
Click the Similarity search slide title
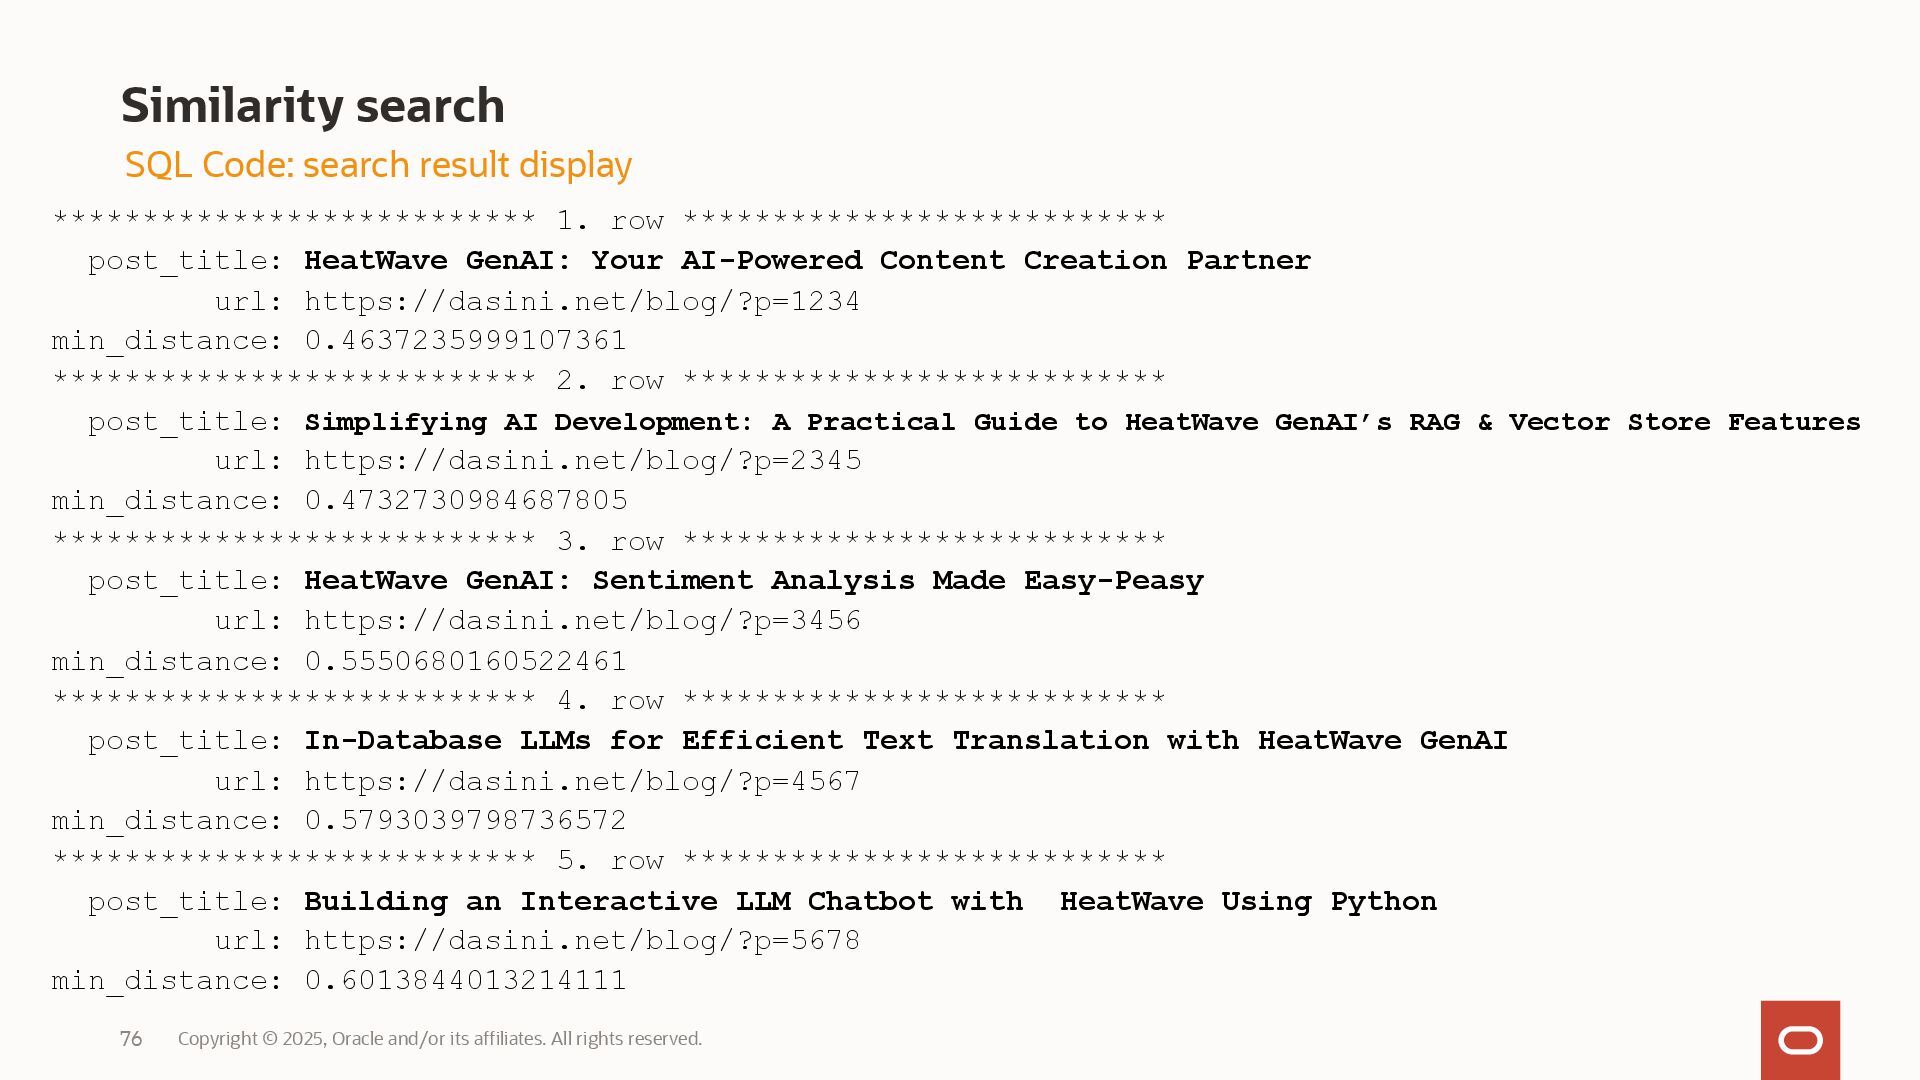(312, 106)
